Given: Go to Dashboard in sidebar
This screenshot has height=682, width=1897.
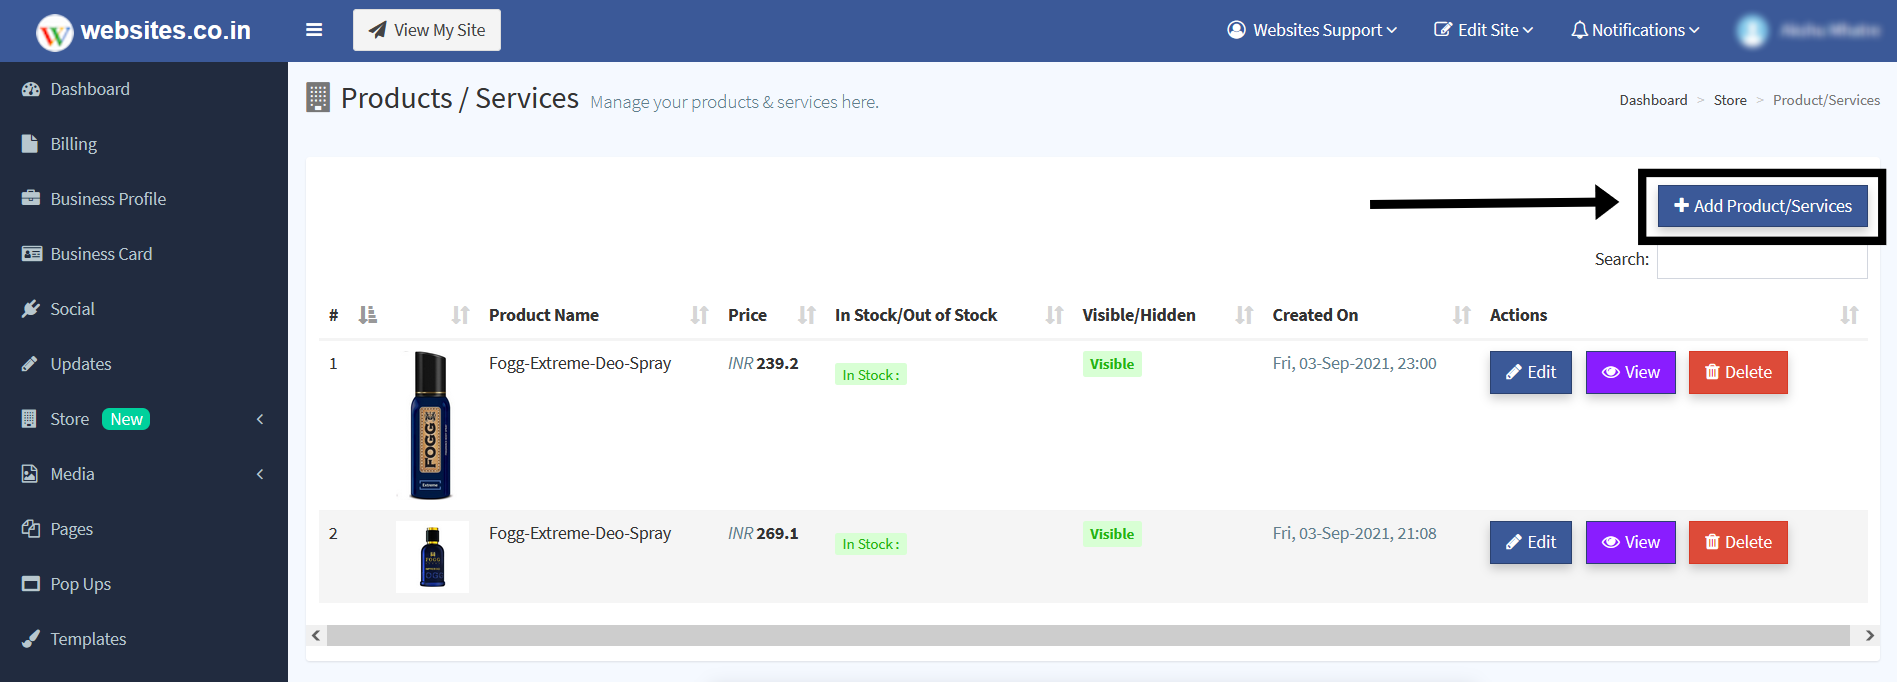Looking at the screenshot, I should point(90,89).
